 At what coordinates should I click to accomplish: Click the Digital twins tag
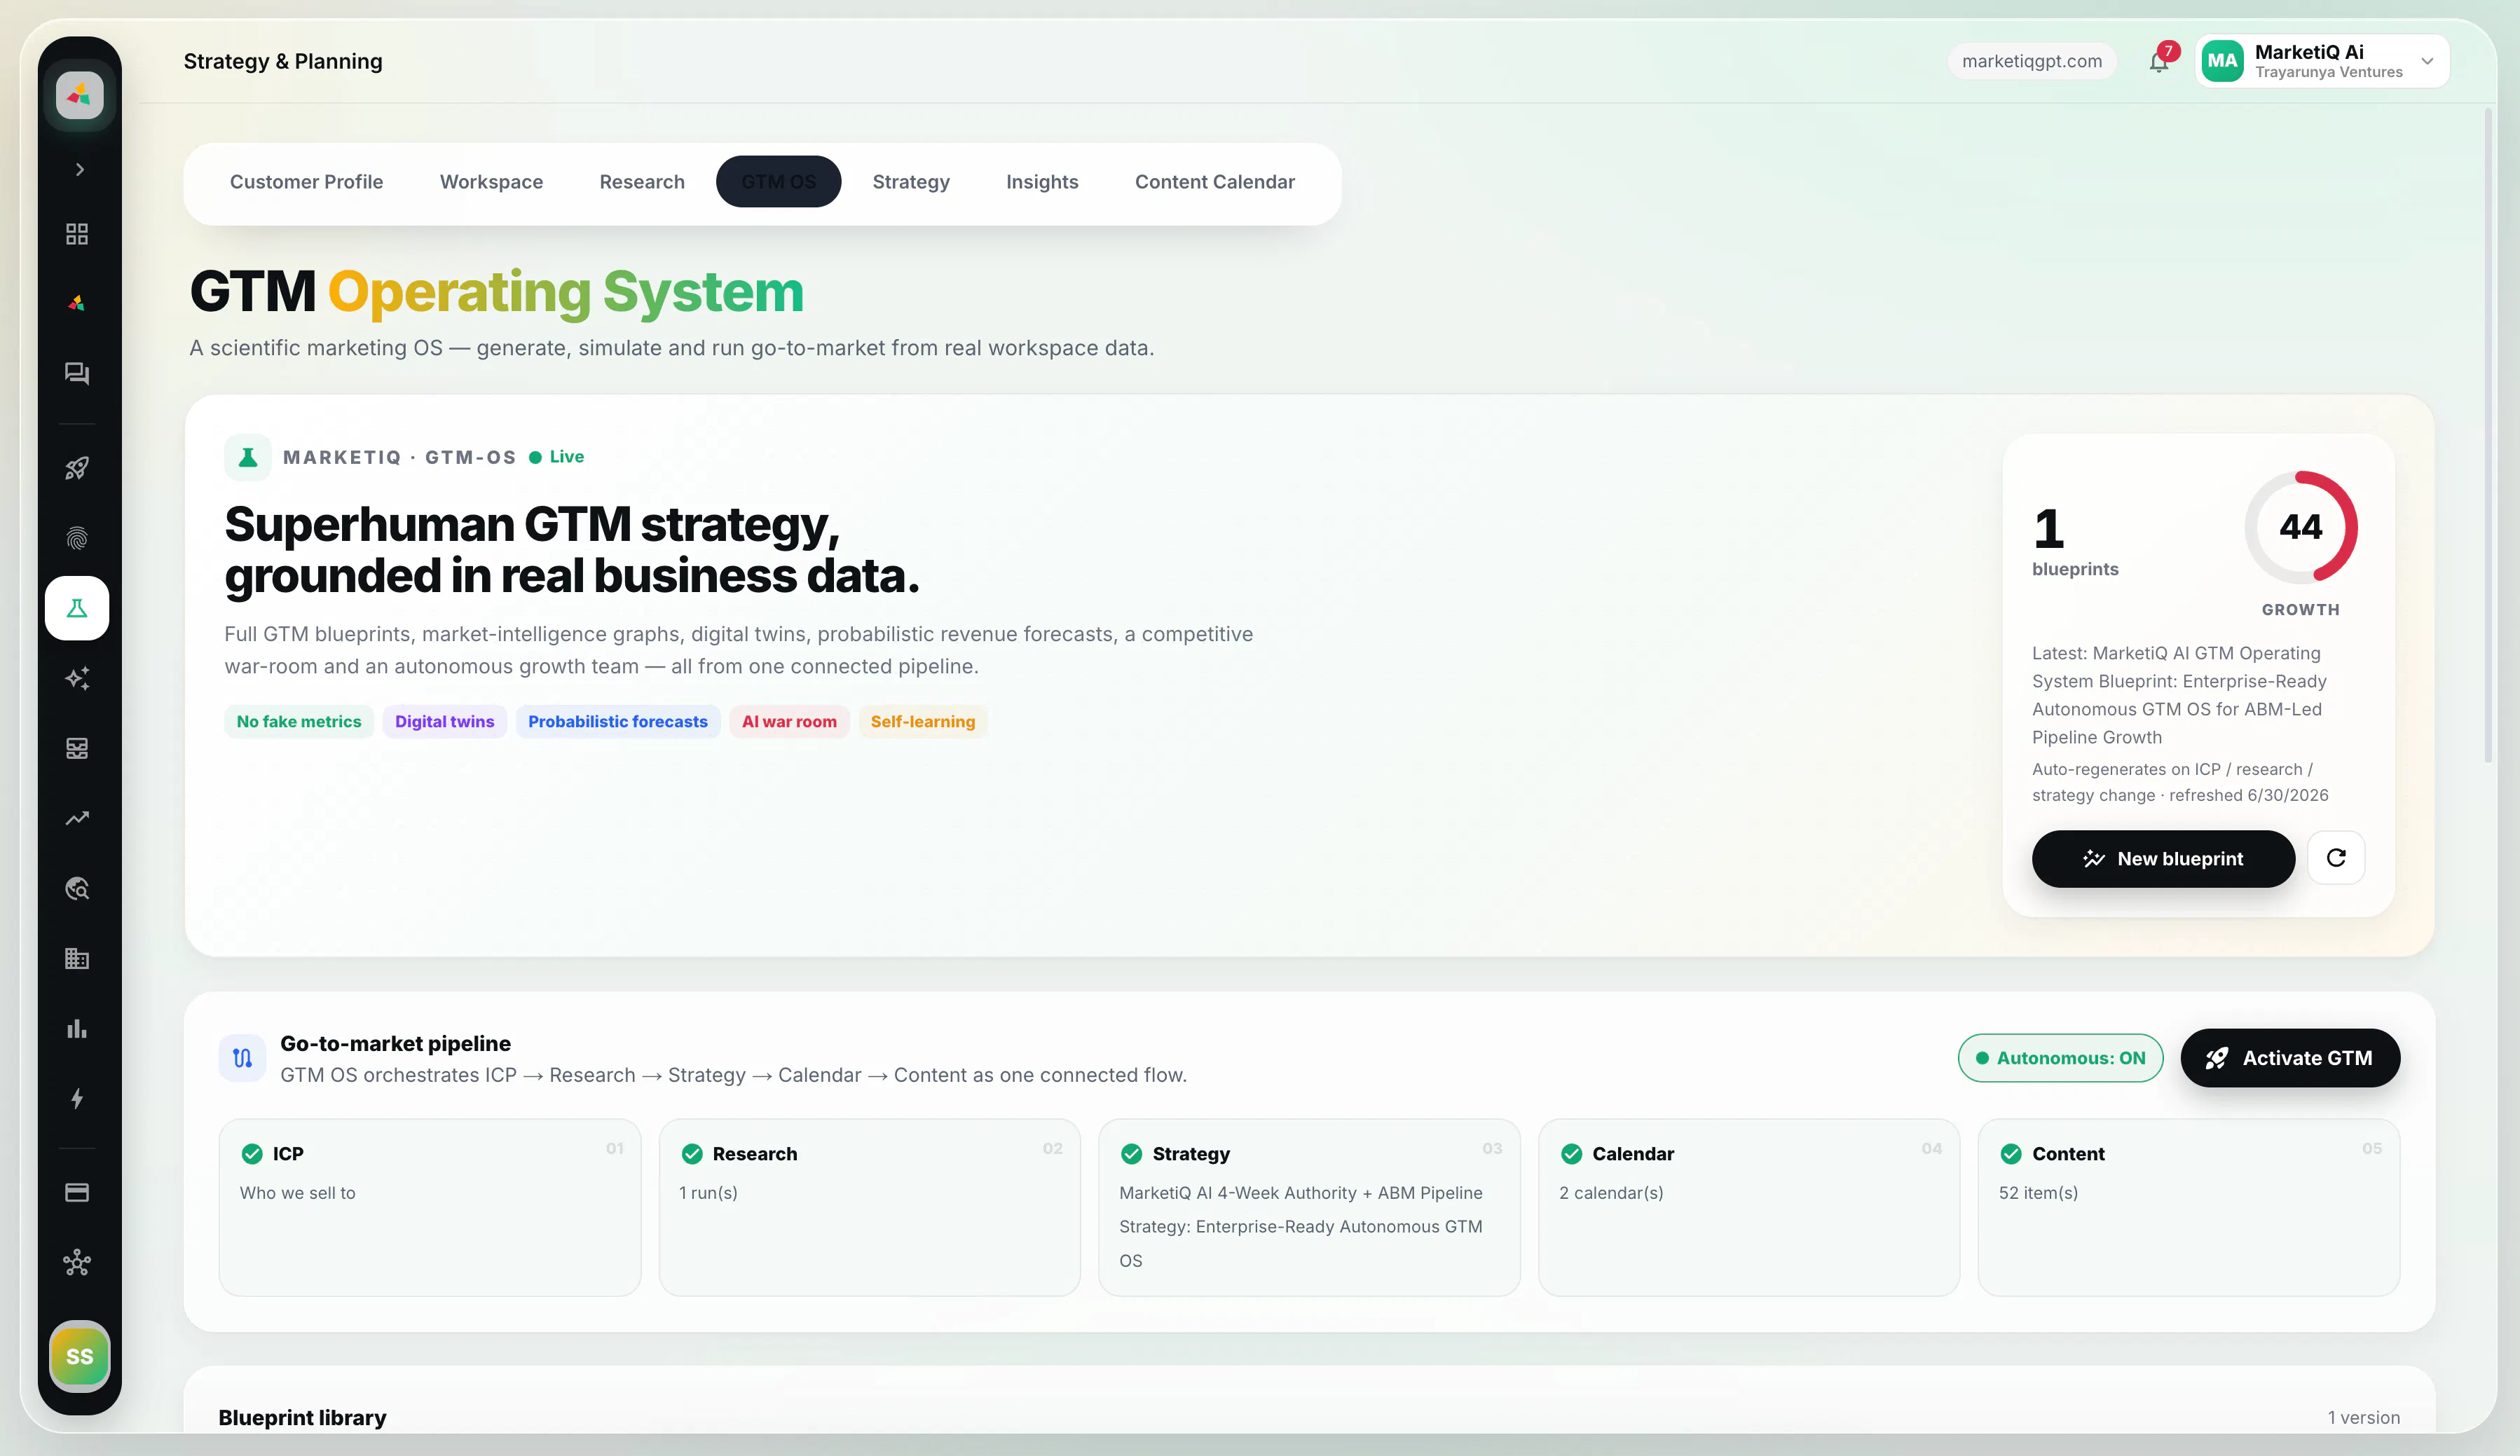pyautogui.click(x=444, y=721)
